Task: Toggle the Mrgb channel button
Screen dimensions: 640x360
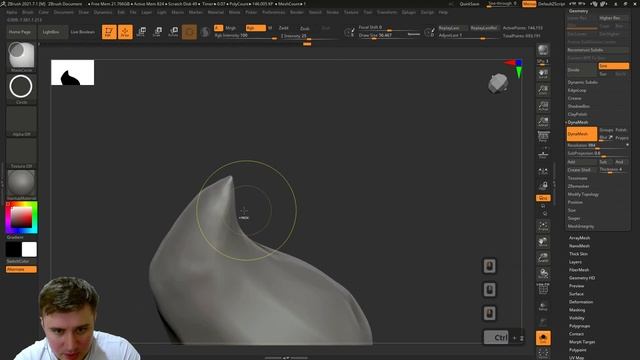Action: [231, 28]
